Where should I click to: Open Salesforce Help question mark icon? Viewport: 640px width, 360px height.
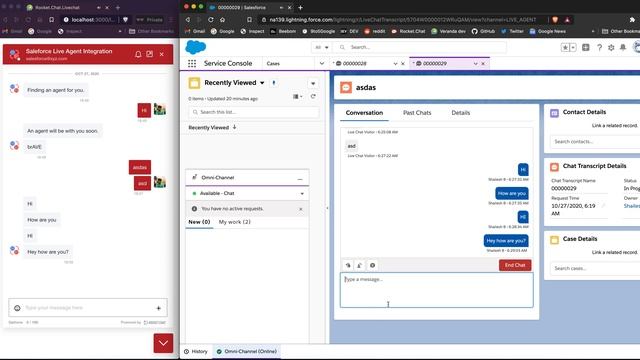[x=599, y=47]
